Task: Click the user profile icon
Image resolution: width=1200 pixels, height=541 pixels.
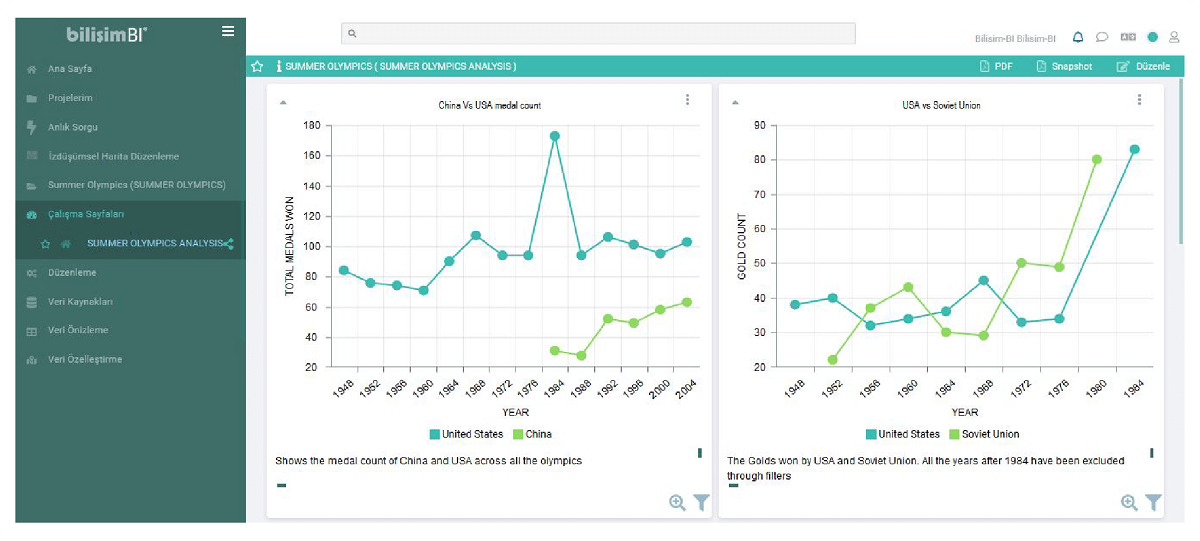Action: pyautogui.click(x=1174, y=37)
